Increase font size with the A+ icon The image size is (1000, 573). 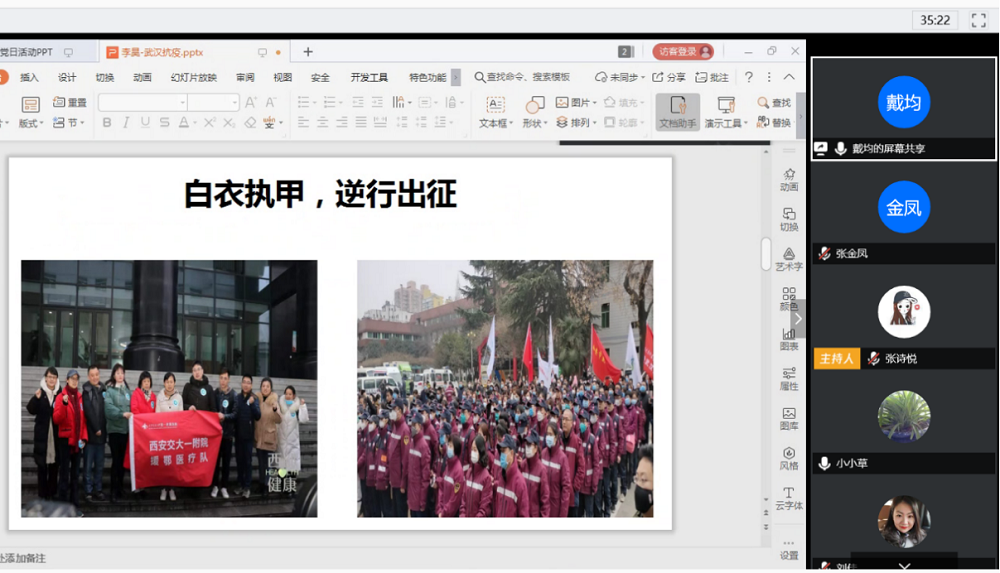pyautogui.click(x=251, y=102)
